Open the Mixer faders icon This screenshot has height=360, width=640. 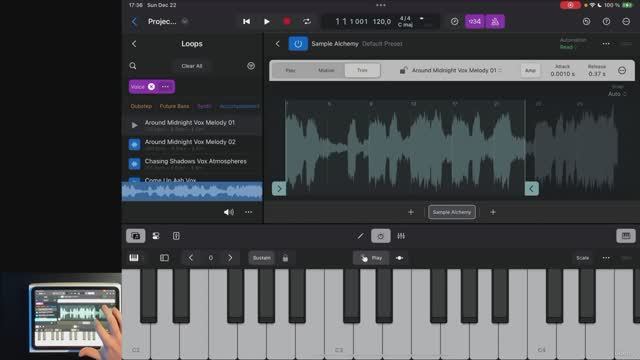click(401, 236)
